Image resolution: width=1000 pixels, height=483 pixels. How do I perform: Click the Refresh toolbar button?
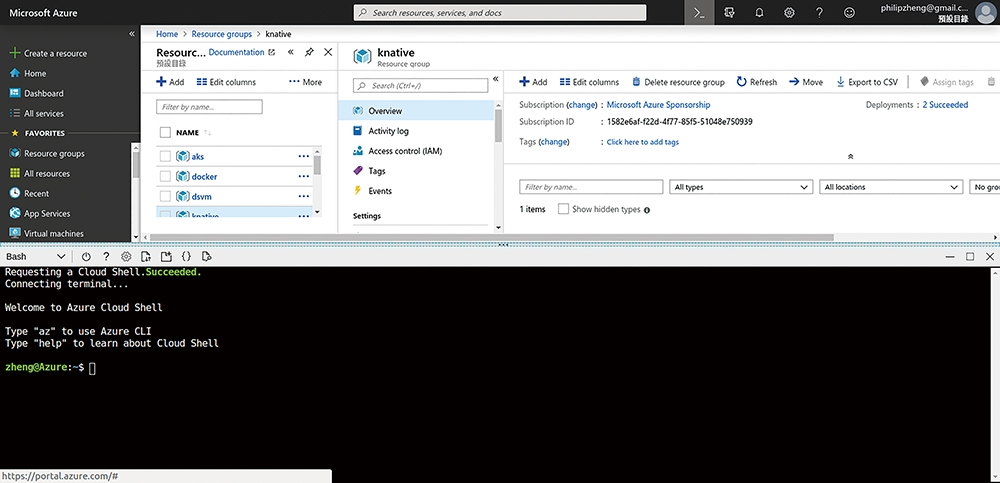point(756,82)
